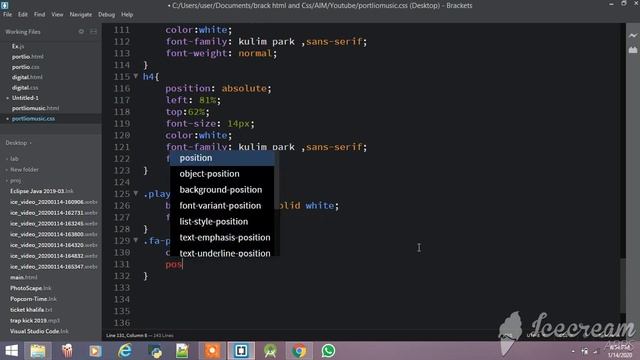Image resolution: width=640 pixels, height=360 pixels.
Task: Show hidden system tray icons arrow
Action: 573,351
